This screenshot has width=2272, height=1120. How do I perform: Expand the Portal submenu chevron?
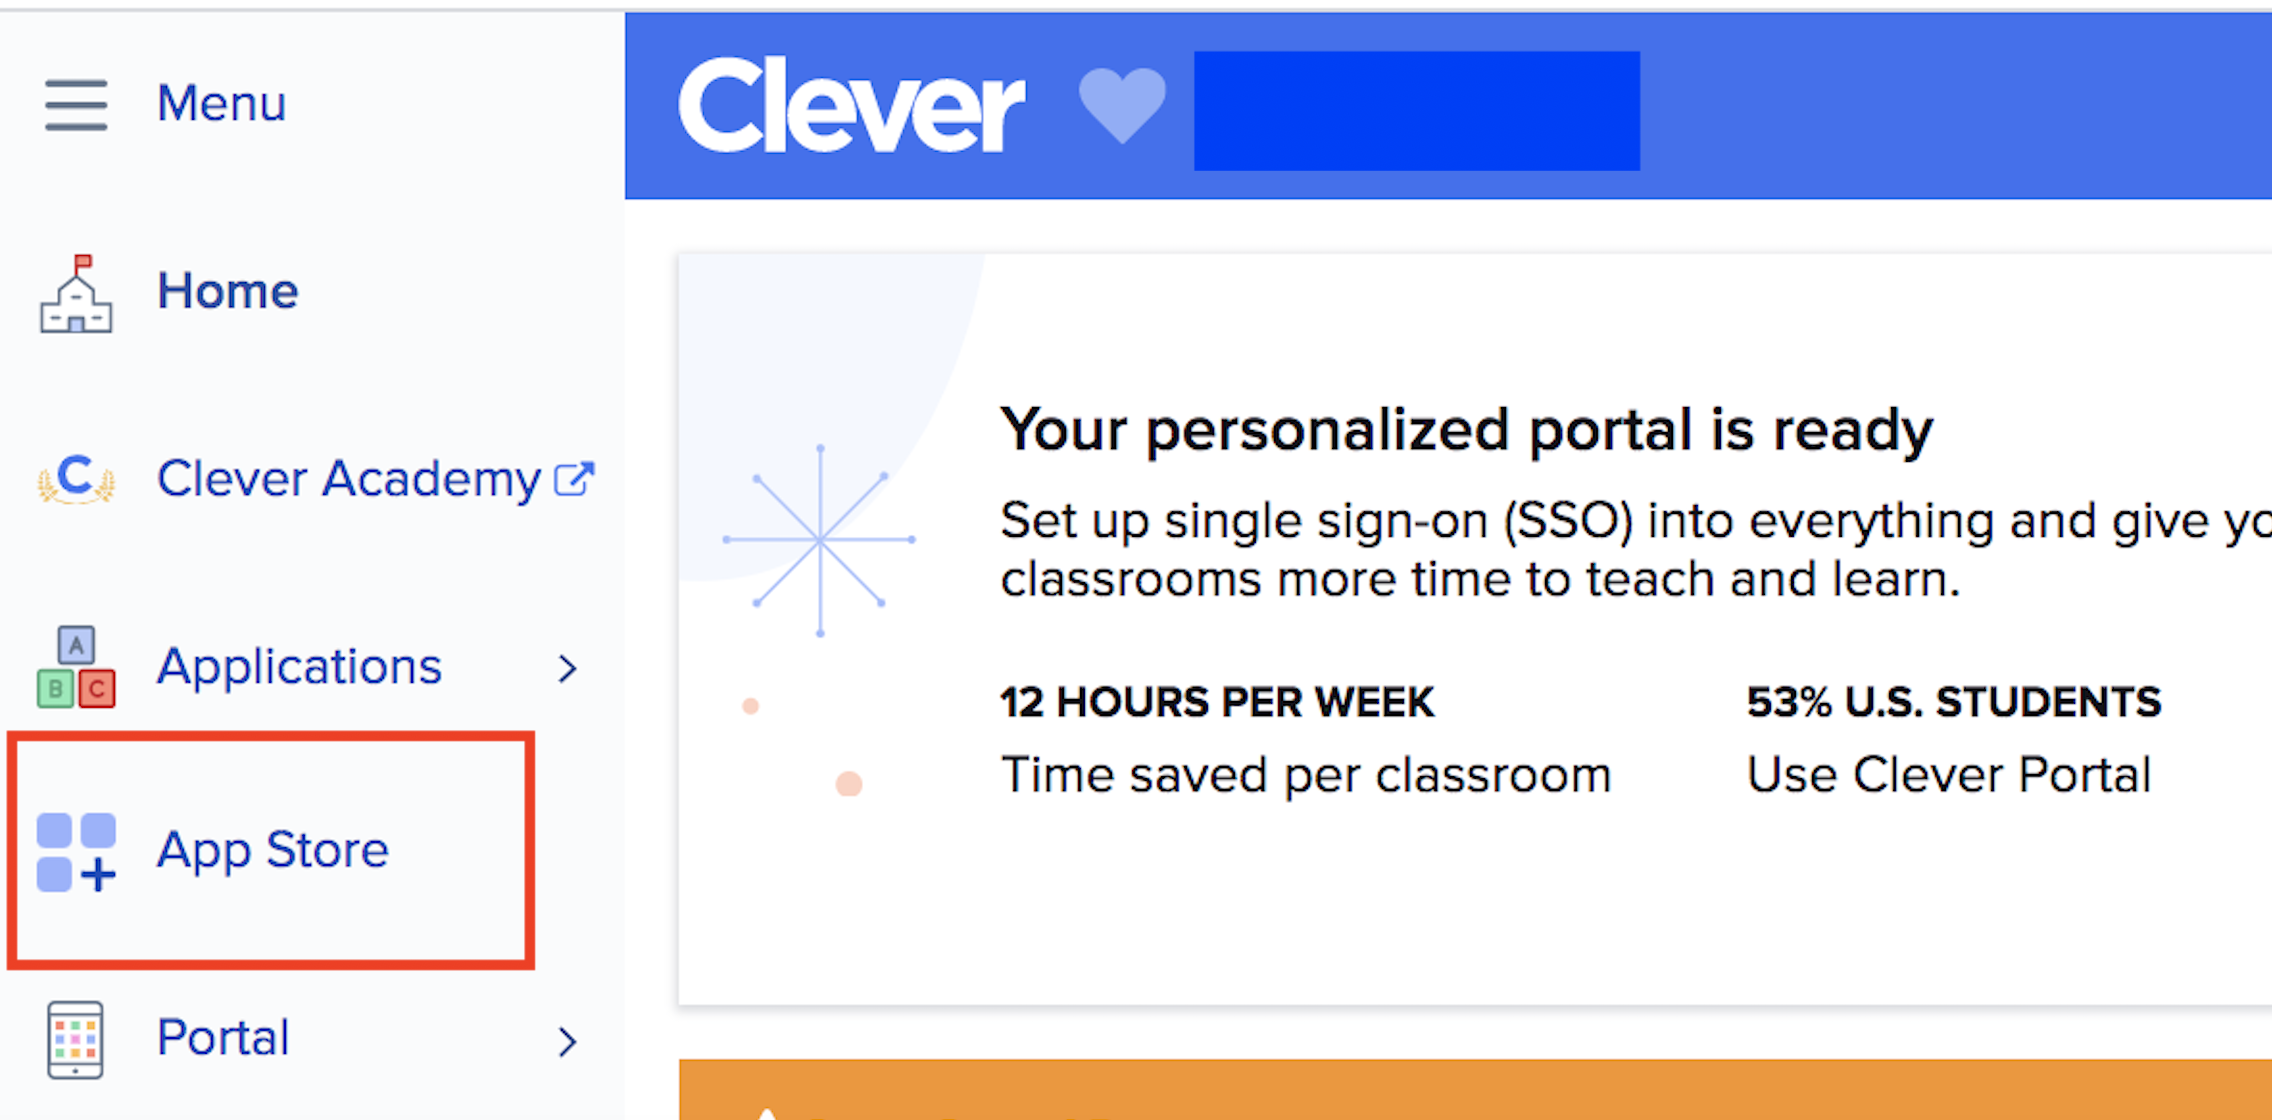click(568, 1042)
